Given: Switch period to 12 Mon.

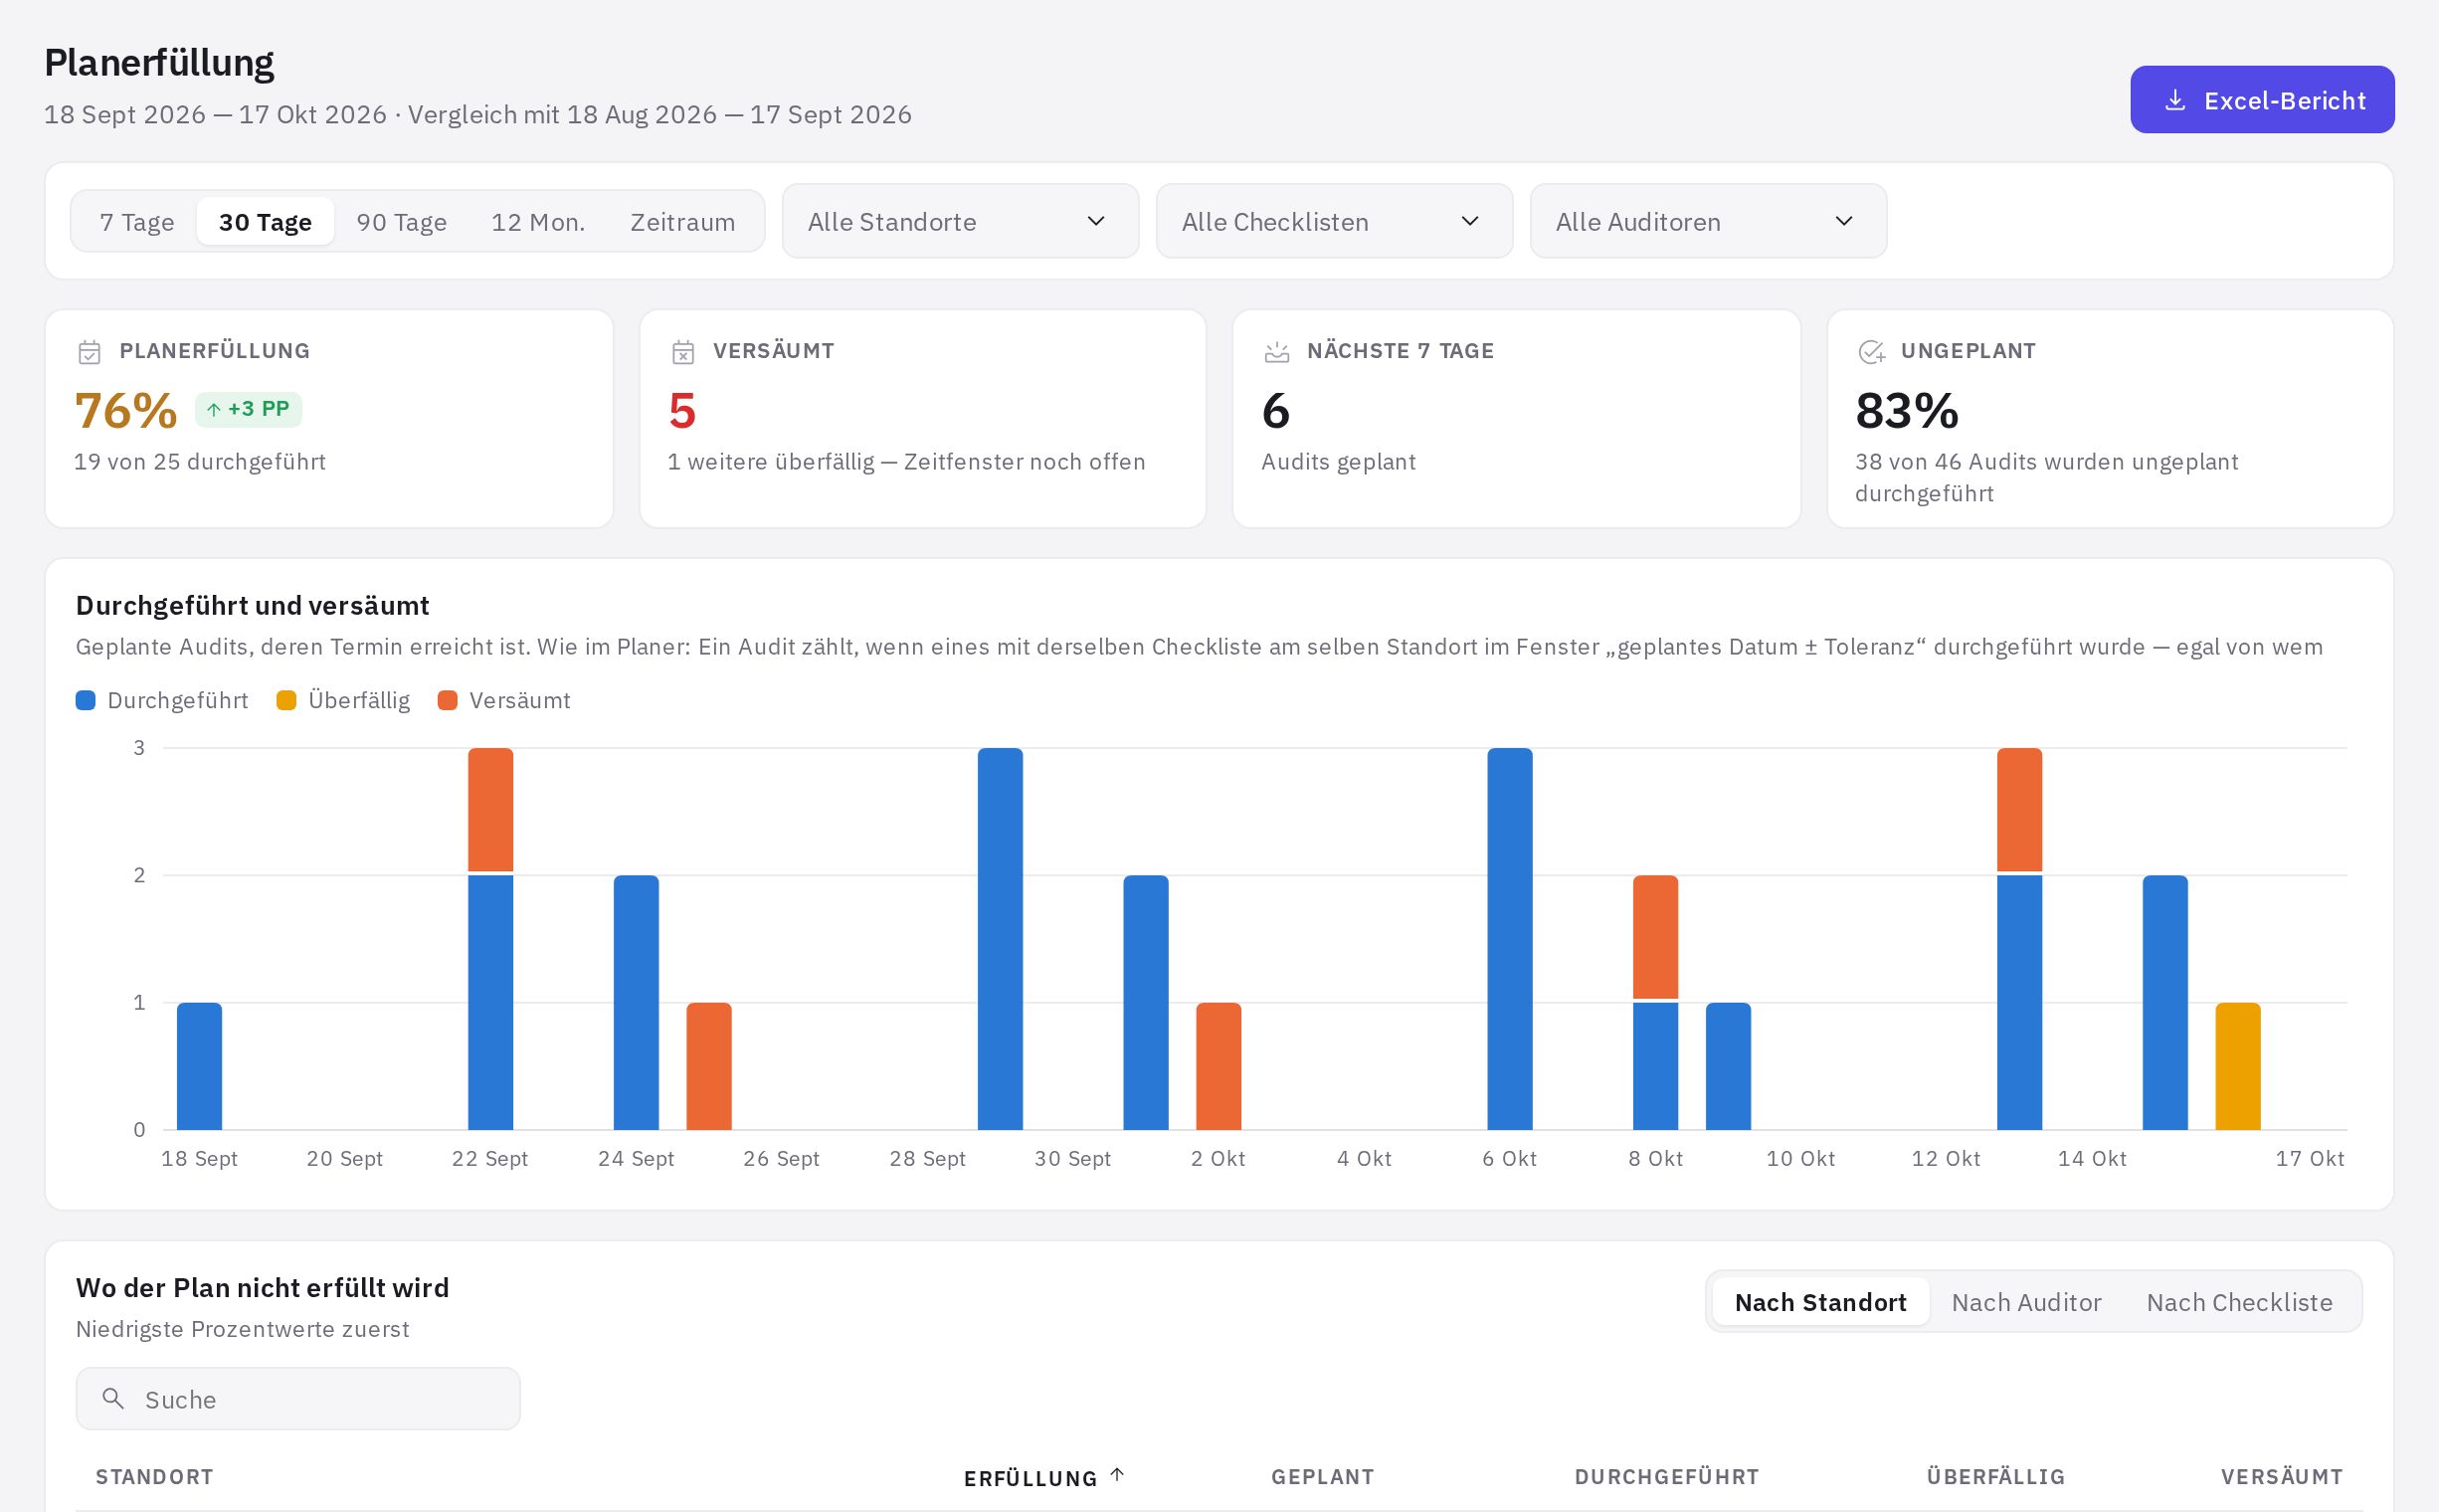Looking at the screenshot, I should [x=538, y=222].
